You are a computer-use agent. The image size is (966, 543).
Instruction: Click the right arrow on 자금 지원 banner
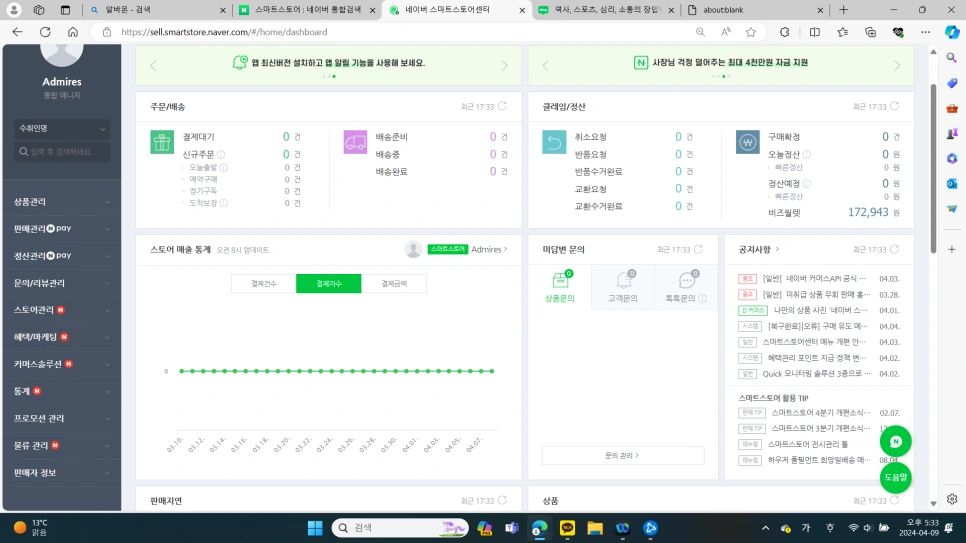(x=897, y=65)
